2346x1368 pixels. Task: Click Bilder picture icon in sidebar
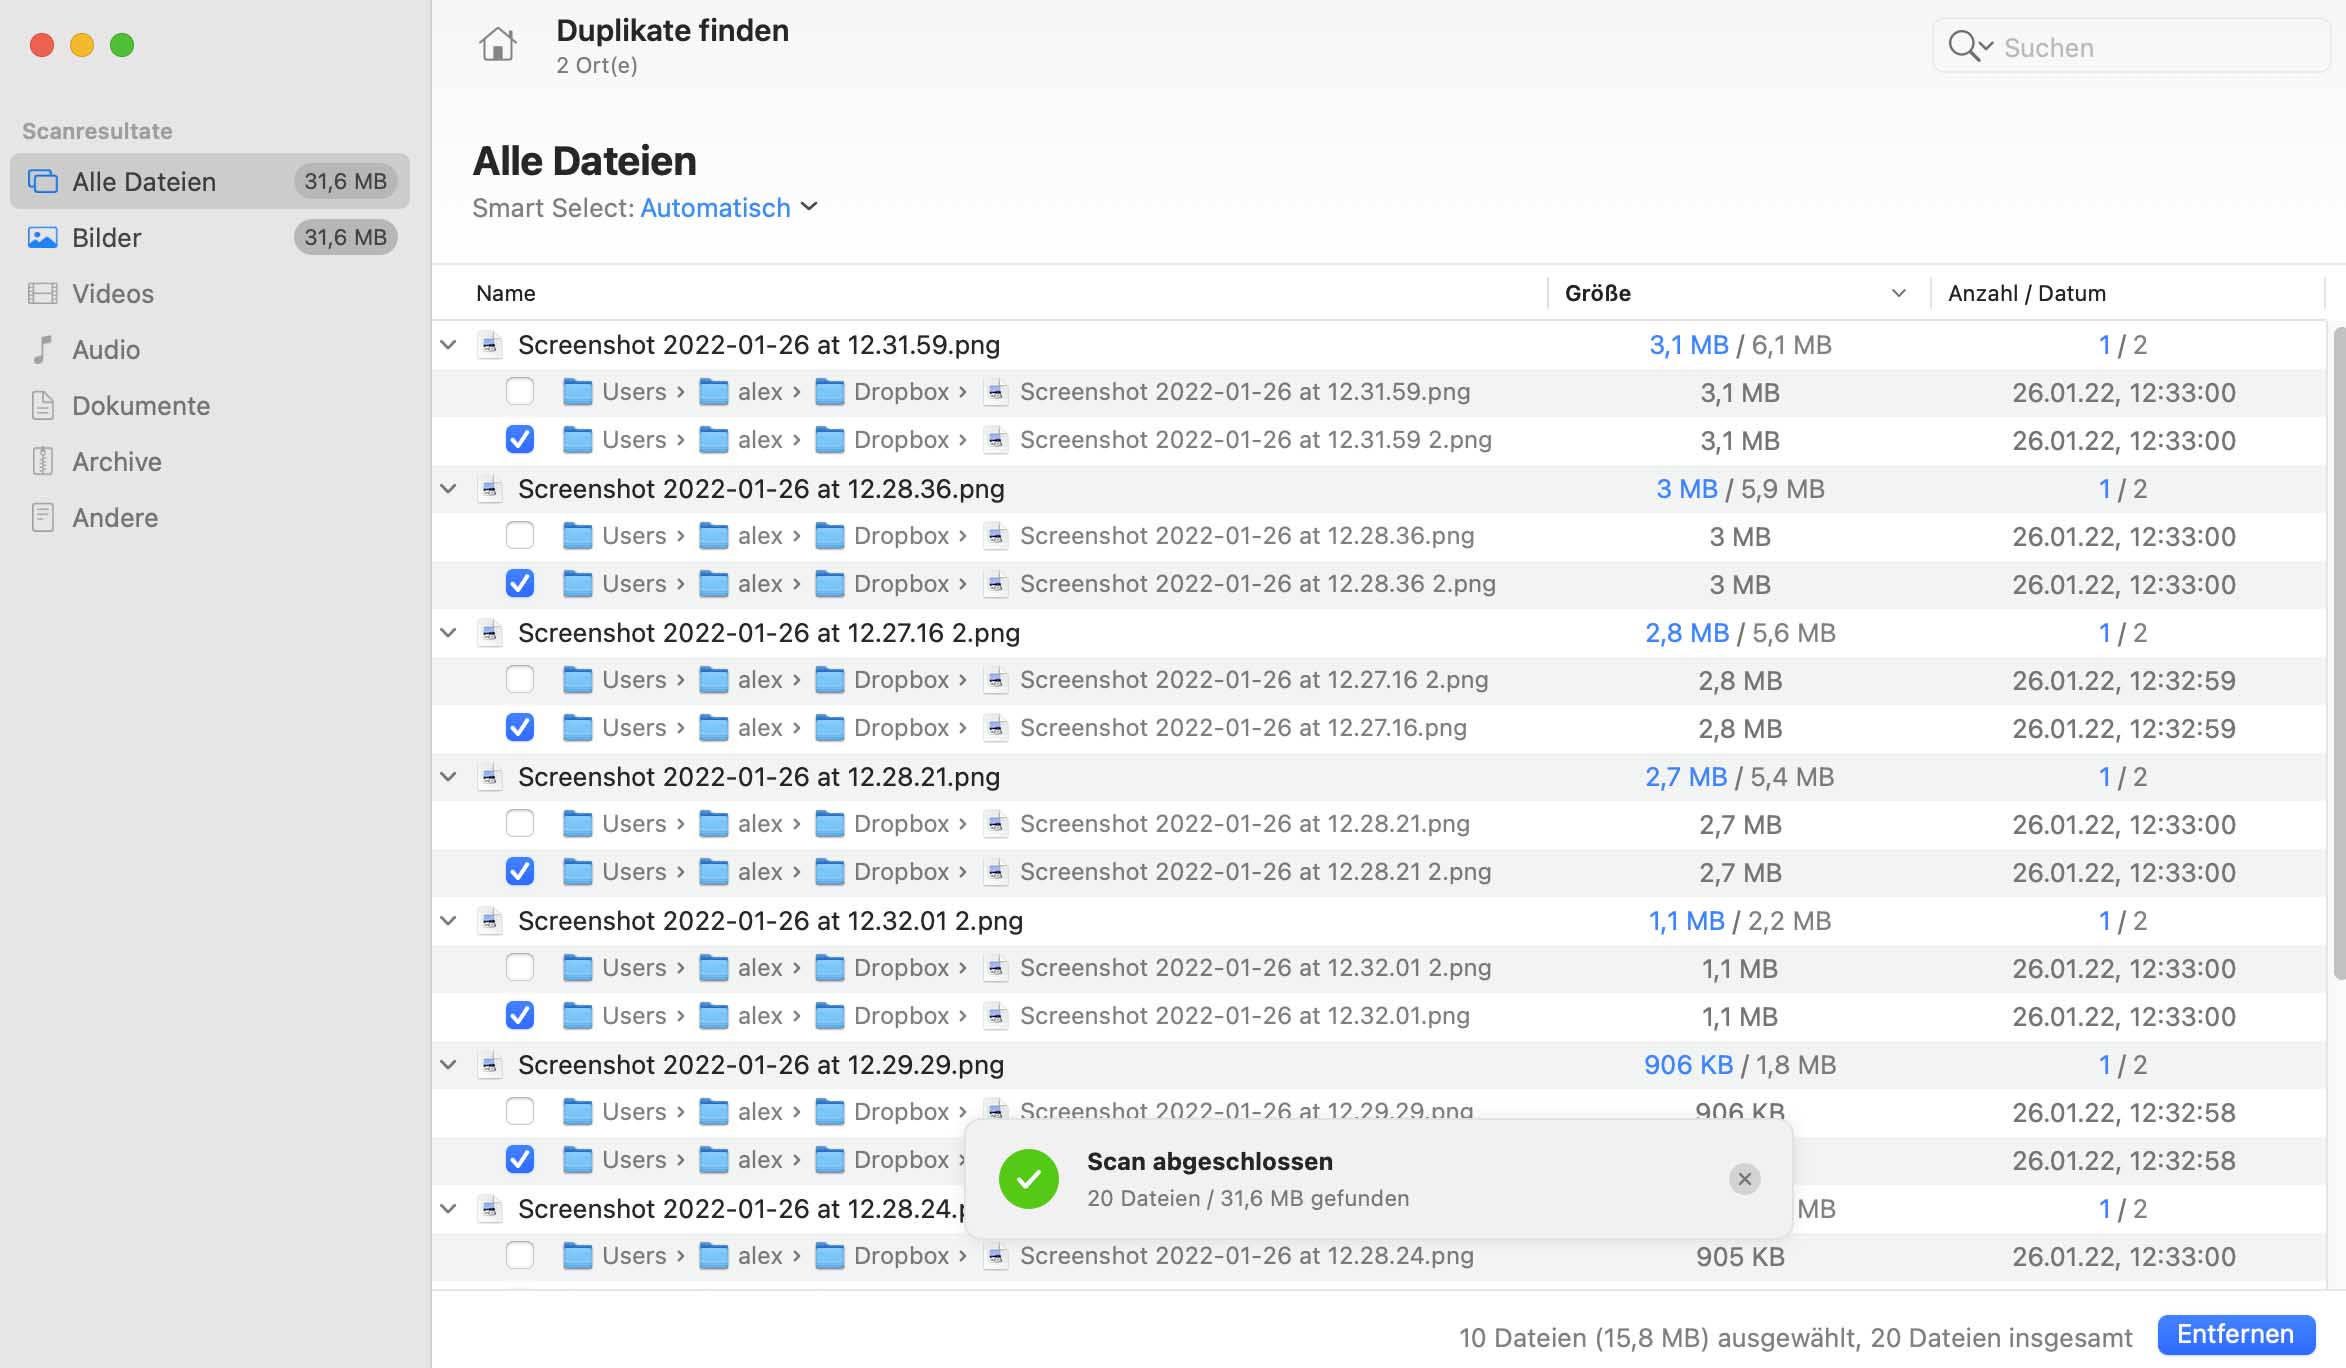point(42,237)
